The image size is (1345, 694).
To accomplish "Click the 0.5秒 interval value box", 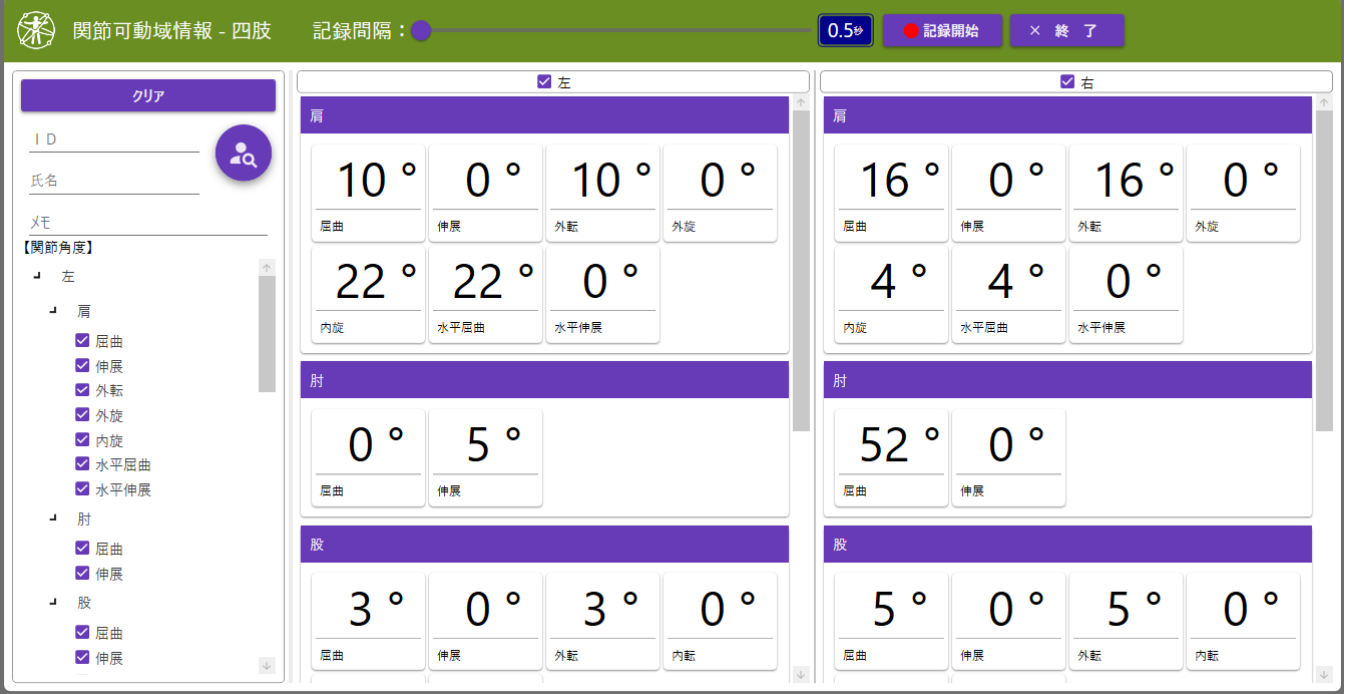I will click(845, 31).
